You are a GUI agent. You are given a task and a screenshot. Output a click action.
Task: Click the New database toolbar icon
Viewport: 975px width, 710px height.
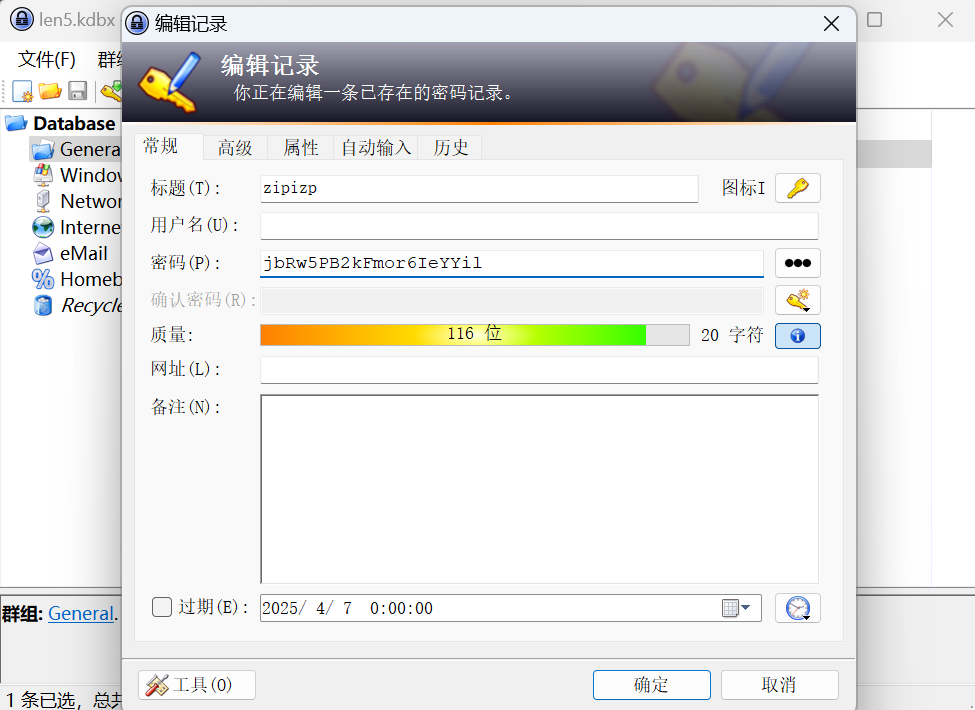[22, 91]
